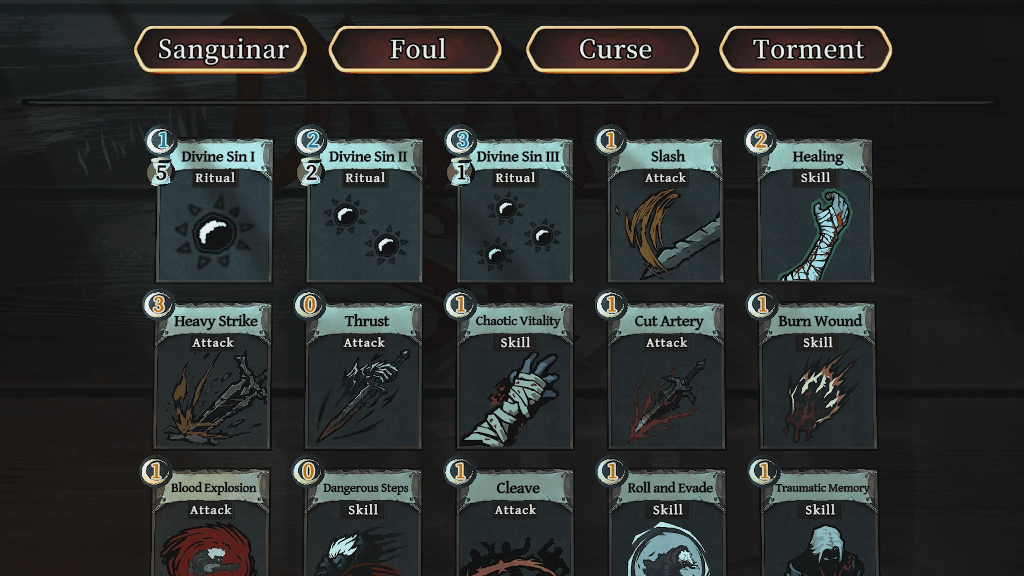1024x576 pixels.
Task: Click the Slash attack card artwork
Action: tap(665, 233)
